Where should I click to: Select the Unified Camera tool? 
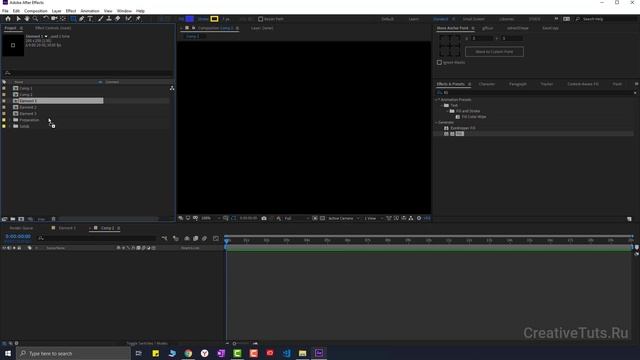point(54,19)
